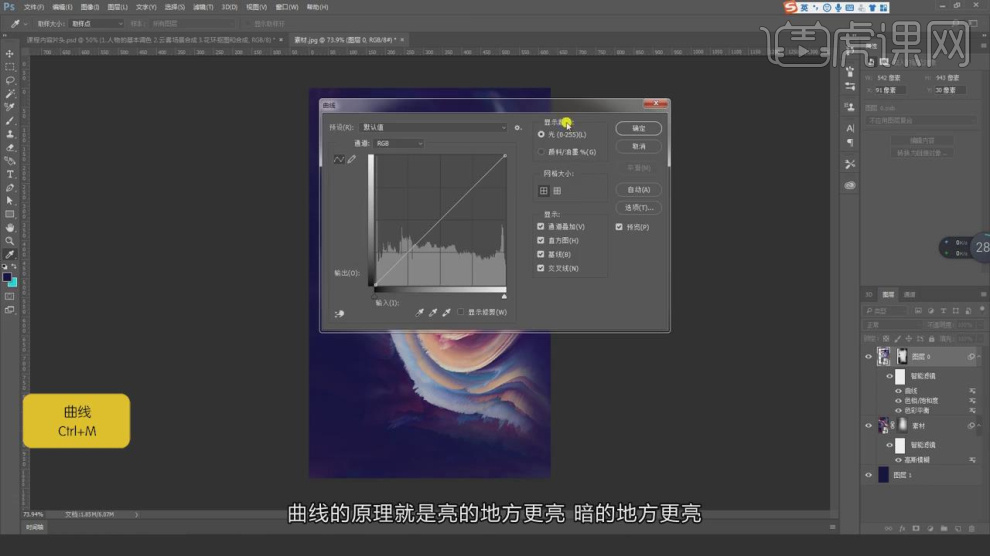Click the black point input slider triangle
990x556 pixels.
click(374, 296)
